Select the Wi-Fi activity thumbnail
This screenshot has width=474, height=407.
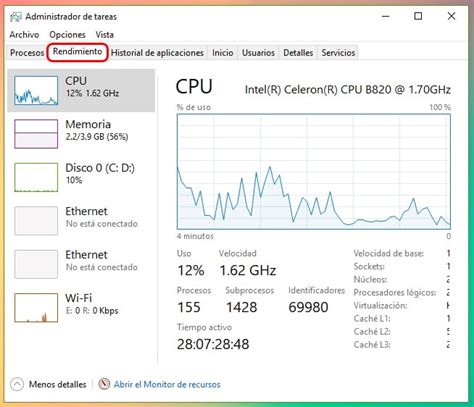(x=36, y=308)
